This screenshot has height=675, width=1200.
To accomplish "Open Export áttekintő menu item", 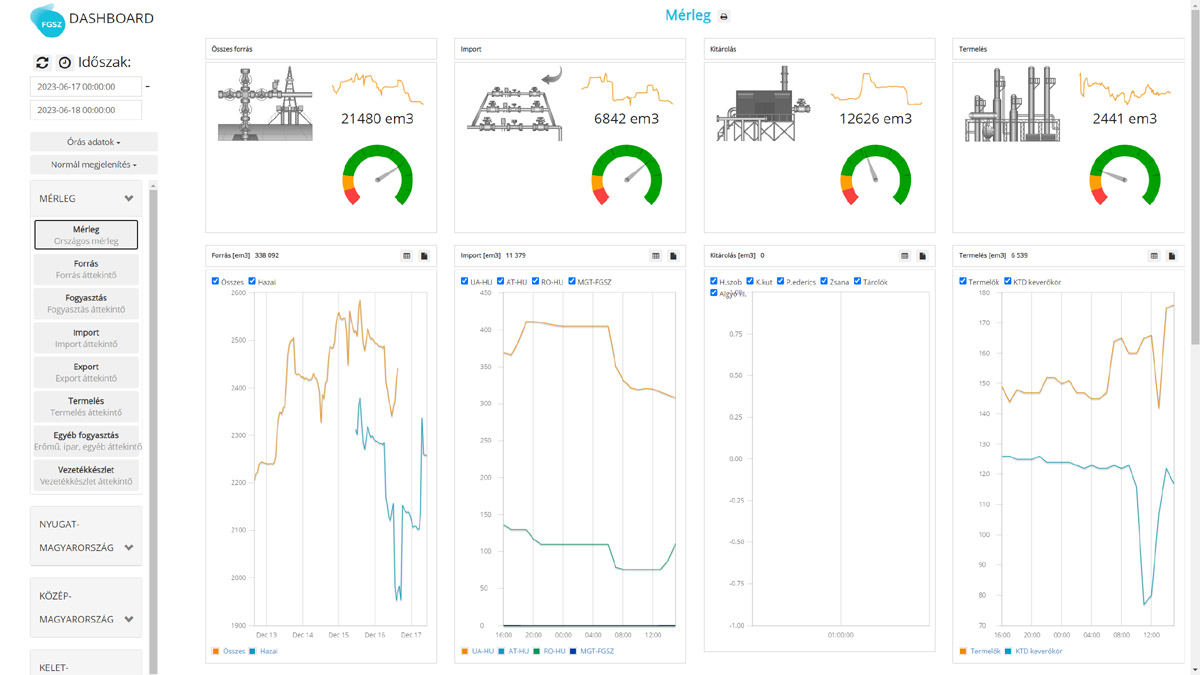I will [86, 372].
